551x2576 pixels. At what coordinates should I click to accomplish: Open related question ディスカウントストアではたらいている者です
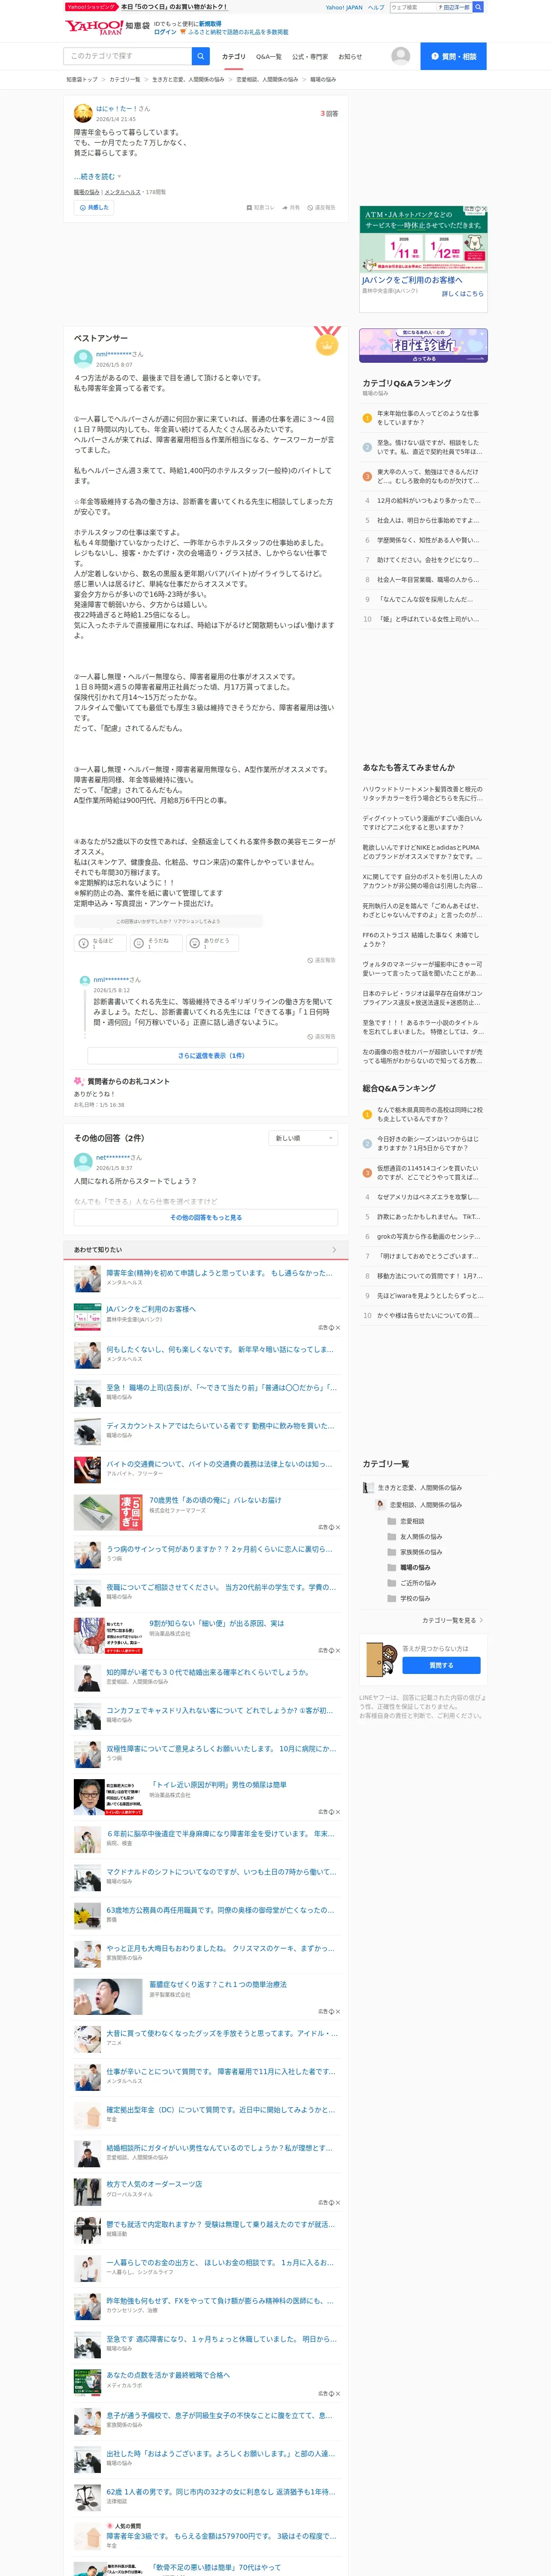click(220, 1426)
